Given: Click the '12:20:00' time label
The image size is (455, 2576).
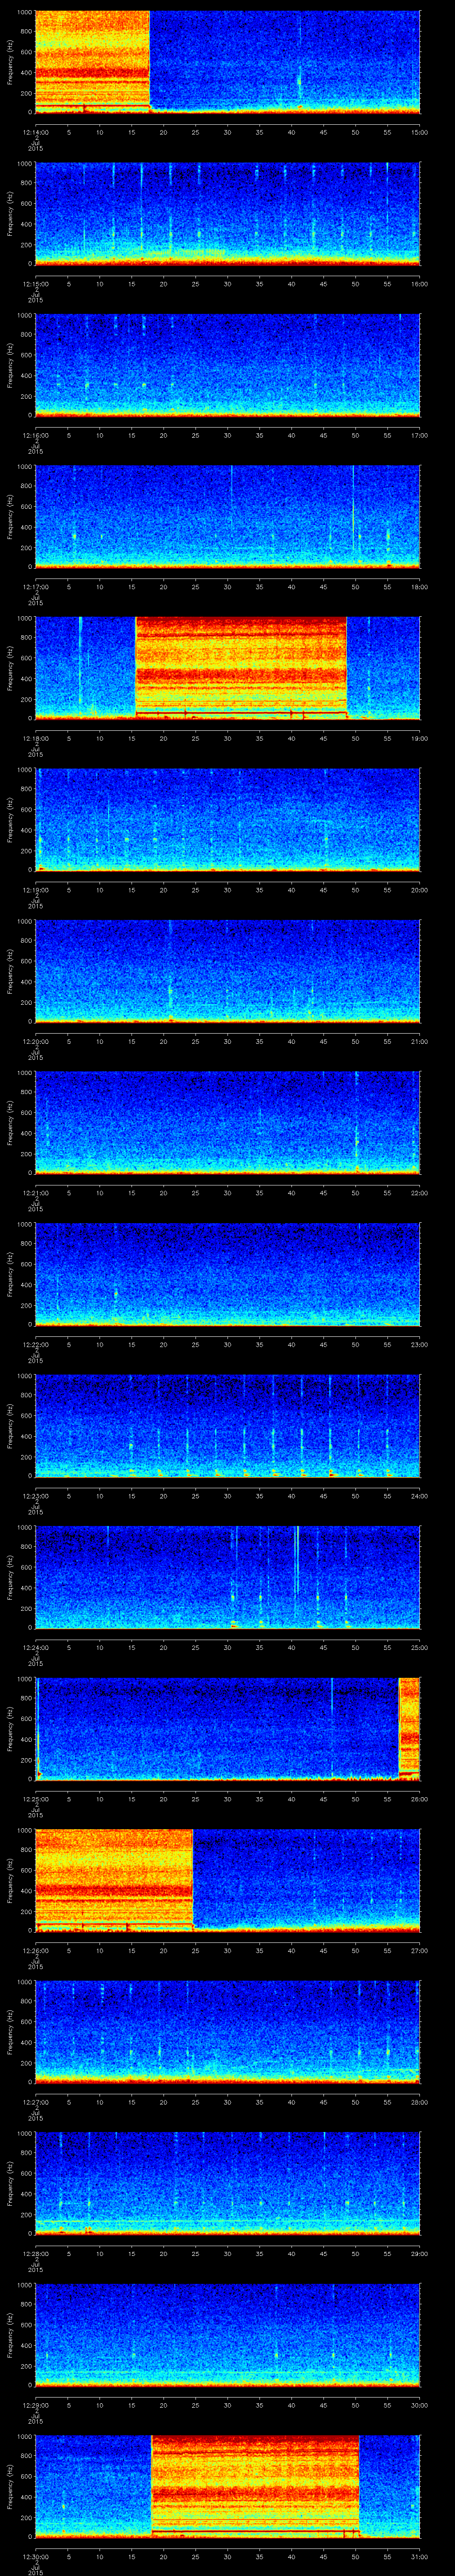Looking at the screenshot, I should (x=35, y=1041).
